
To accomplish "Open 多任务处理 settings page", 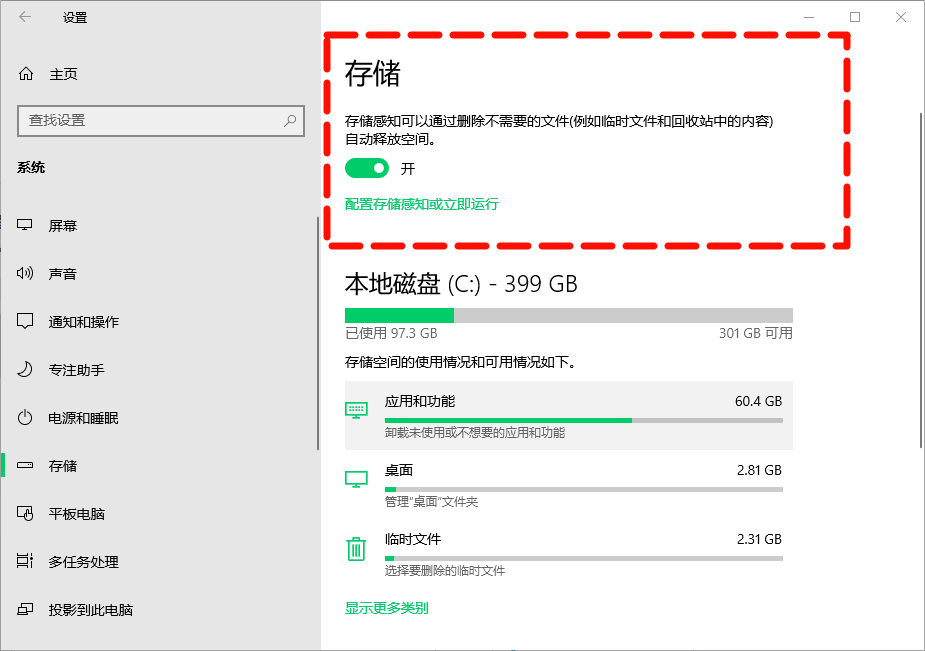I will (84, 562).
